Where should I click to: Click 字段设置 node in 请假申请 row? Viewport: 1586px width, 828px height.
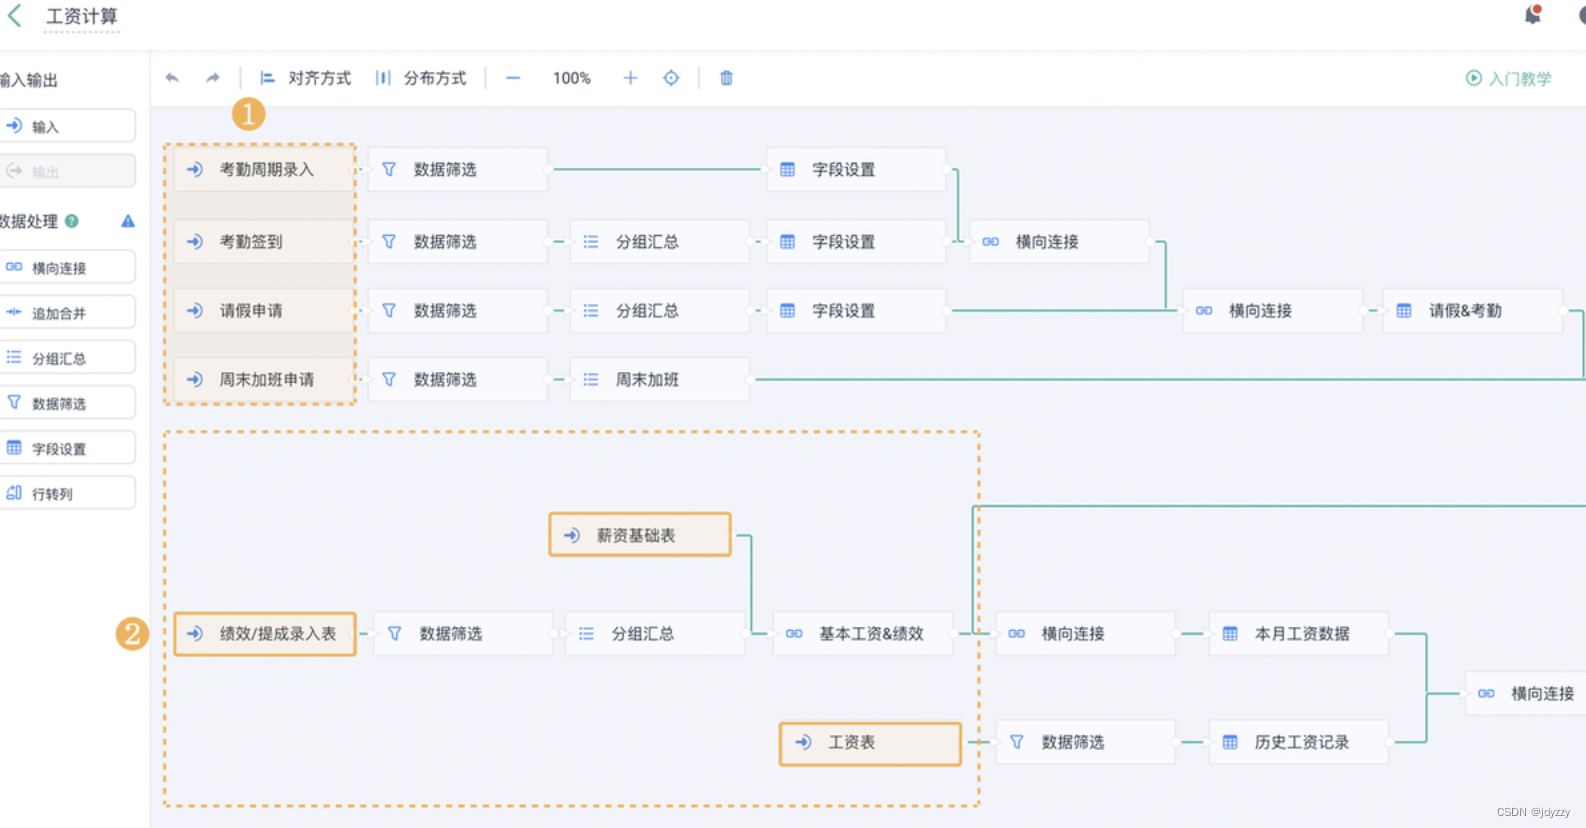click(x=856, y=311)
